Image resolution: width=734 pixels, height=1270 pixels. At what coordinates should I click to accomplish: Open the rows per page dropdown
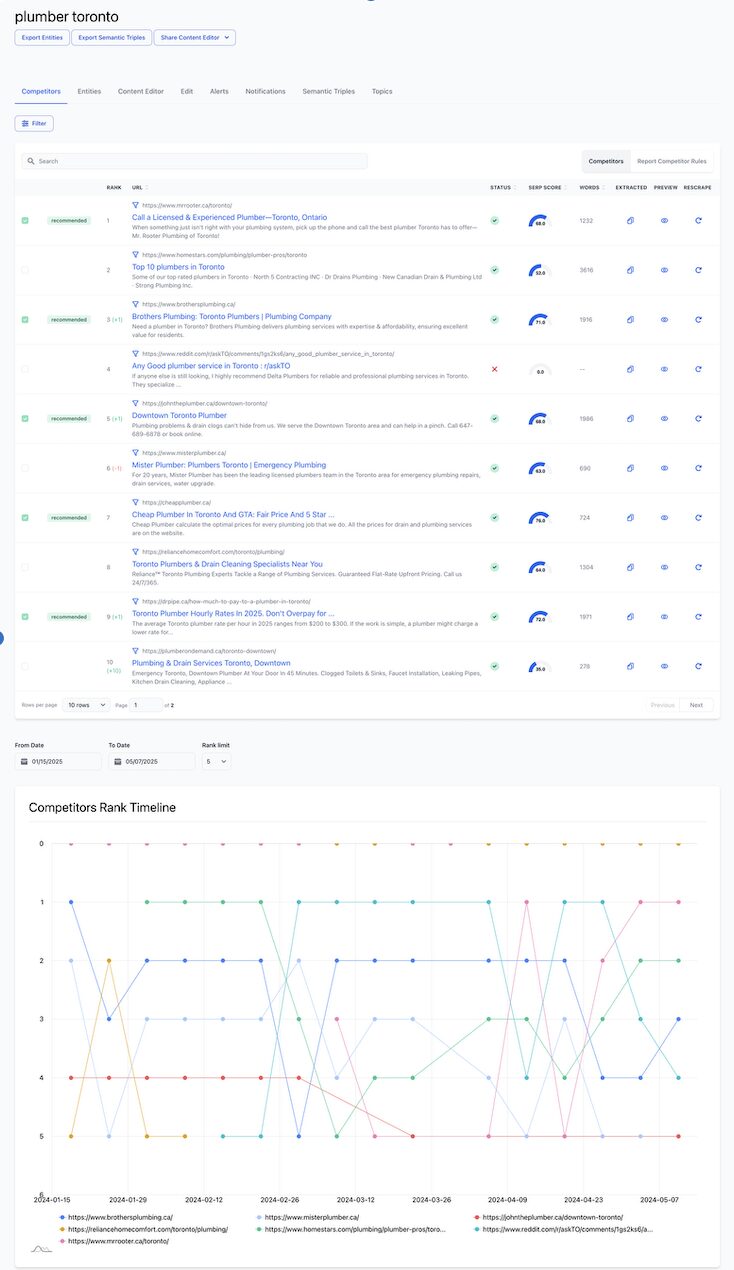[86, 705]
